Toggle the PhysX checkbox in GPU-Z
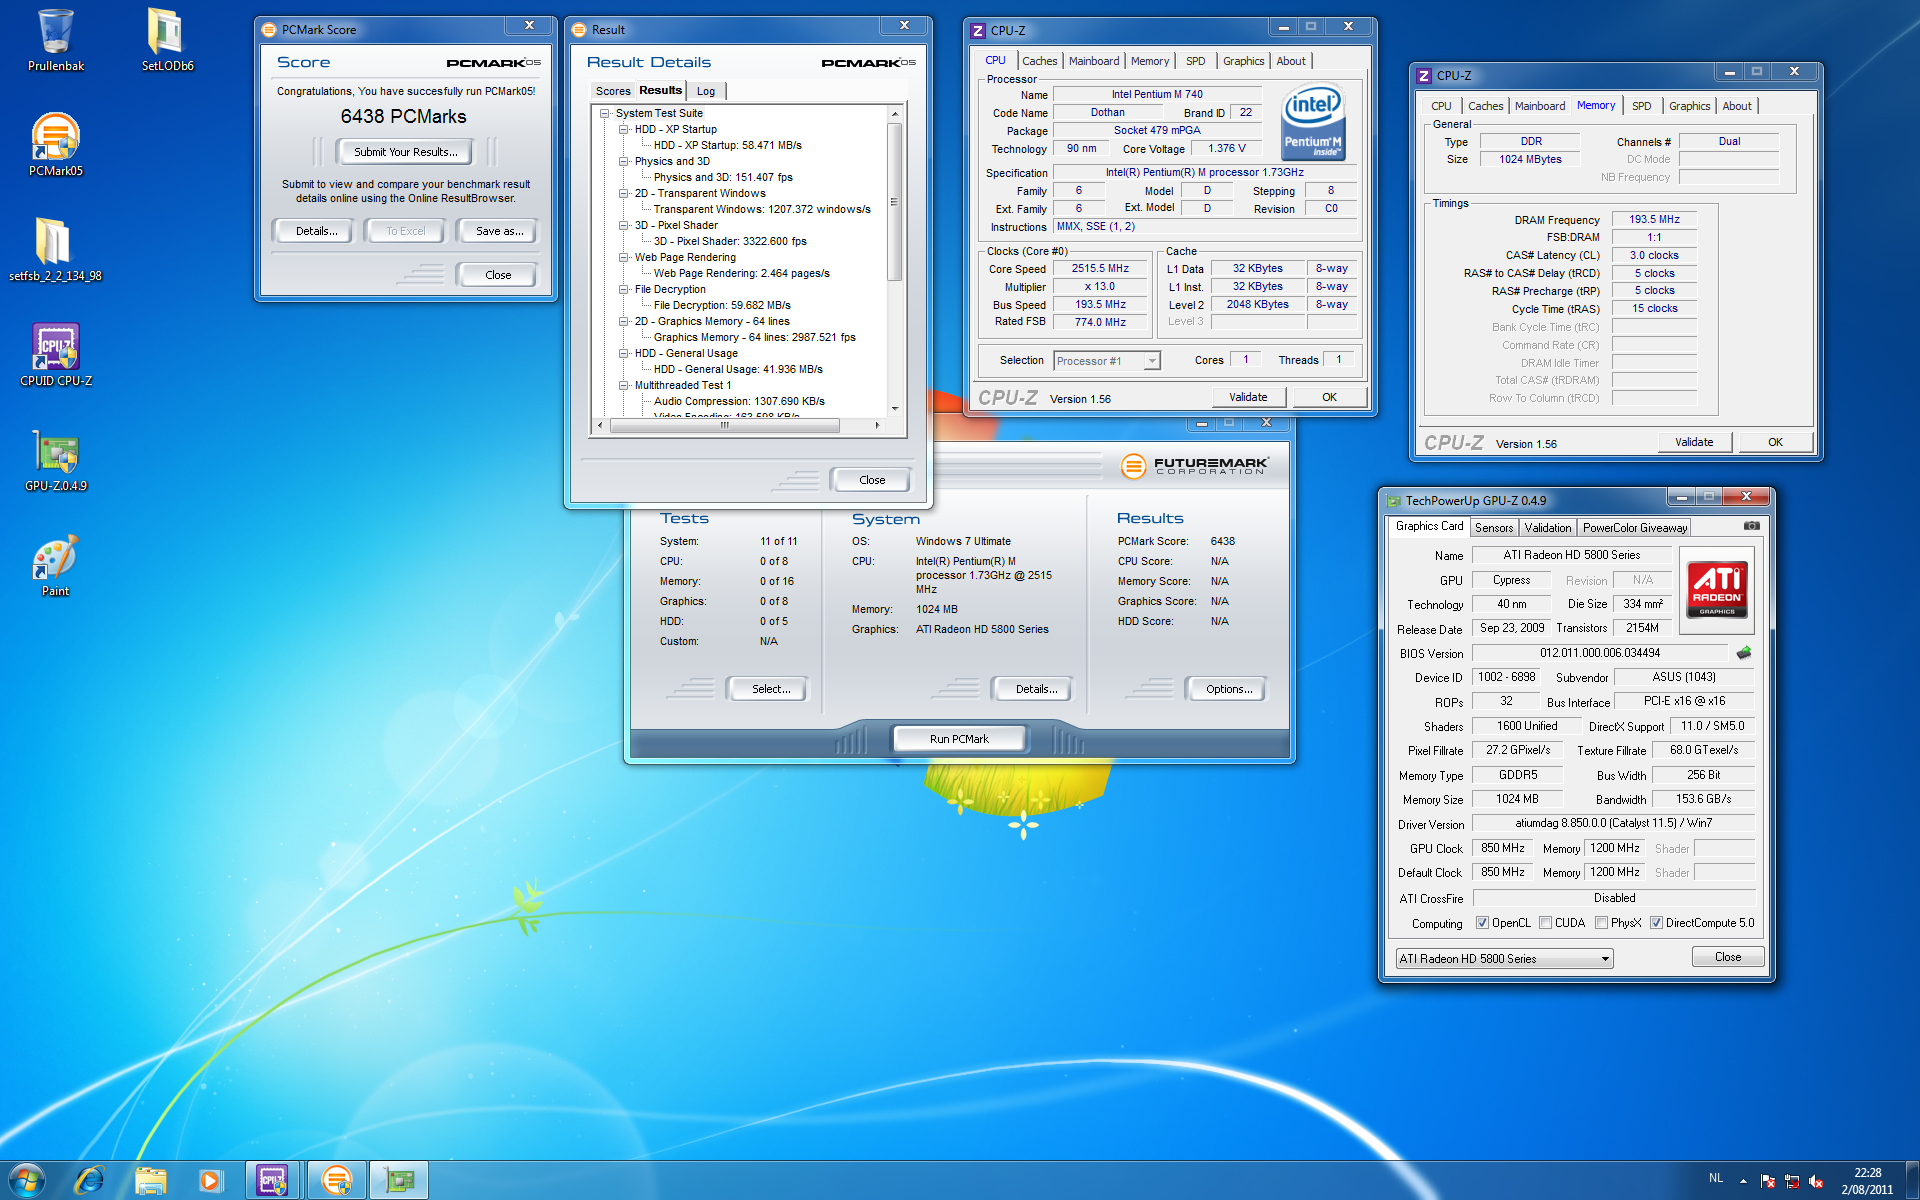 click(1602, 923)
